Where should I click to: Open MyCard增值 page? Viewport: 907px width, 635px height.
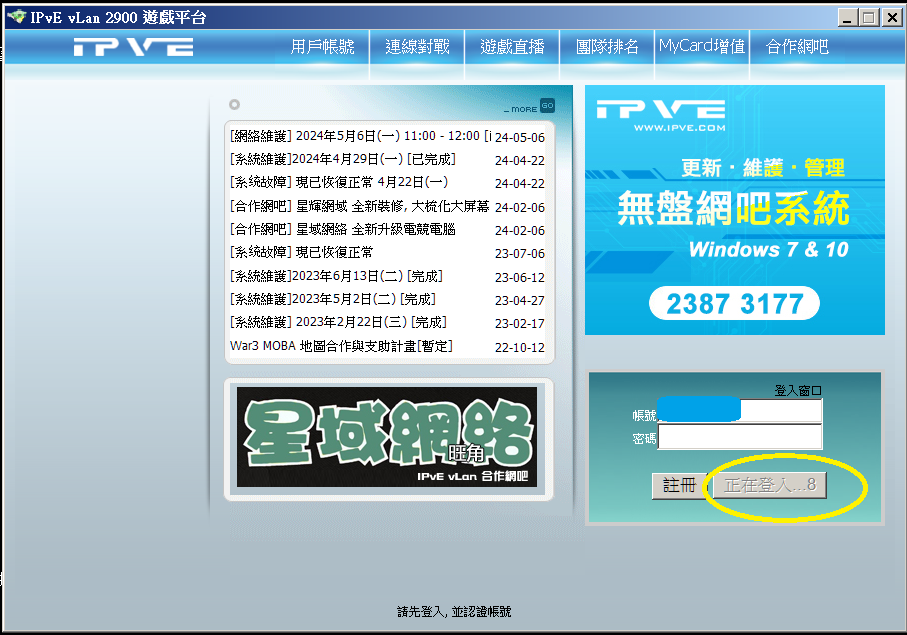[702, 46]
